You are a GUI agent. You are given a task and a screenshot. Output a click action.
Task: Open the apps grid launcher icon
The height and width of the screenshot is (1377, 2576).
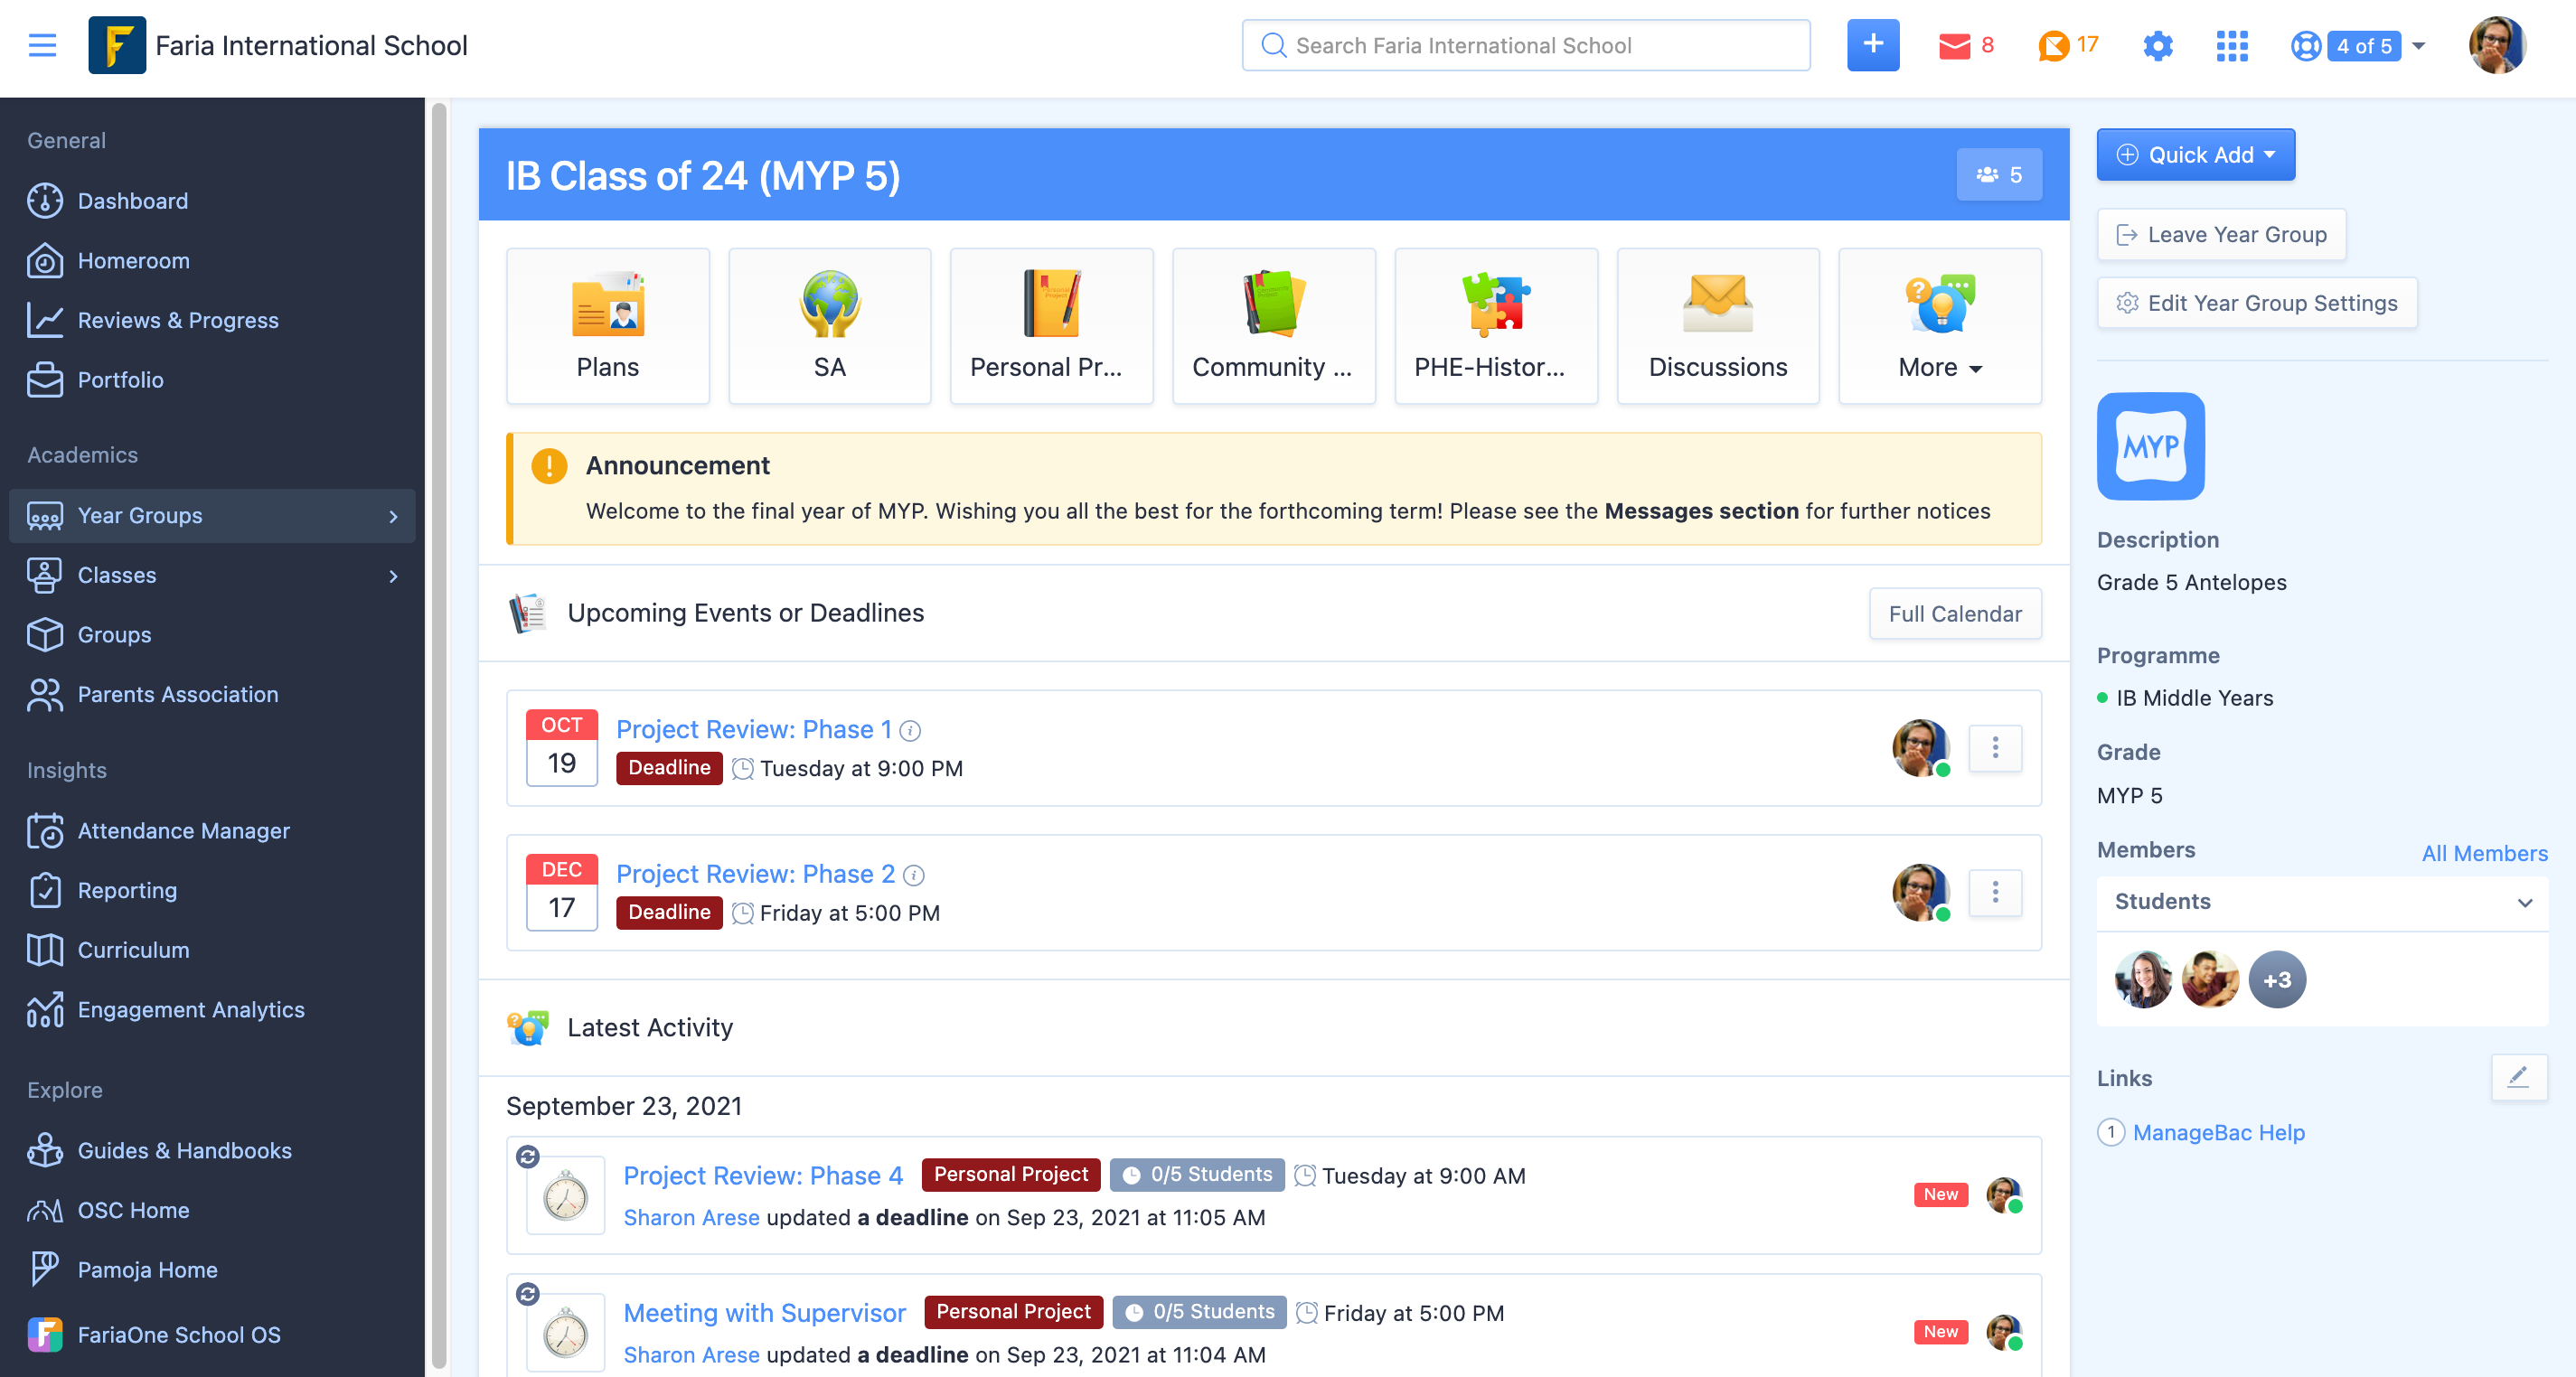2231,46
